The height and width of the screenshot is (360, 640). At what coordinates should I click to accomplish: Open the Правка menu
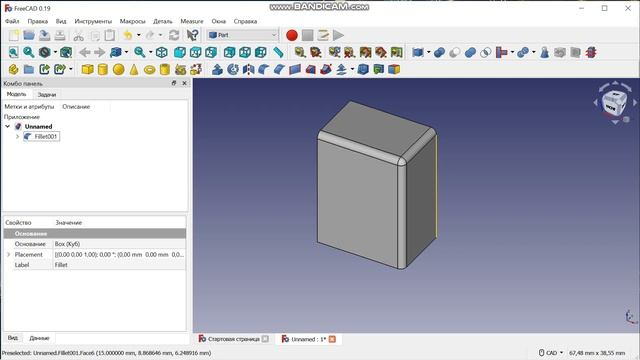tap(38, 21)
